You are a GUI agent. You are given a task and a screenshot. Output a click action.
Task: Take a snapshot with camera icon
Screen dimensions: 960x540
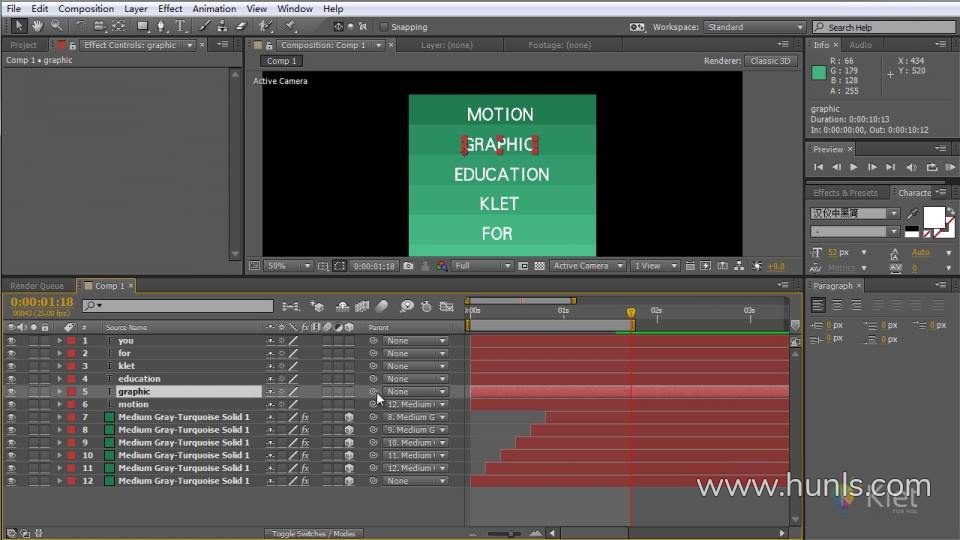tap(408, 266)
